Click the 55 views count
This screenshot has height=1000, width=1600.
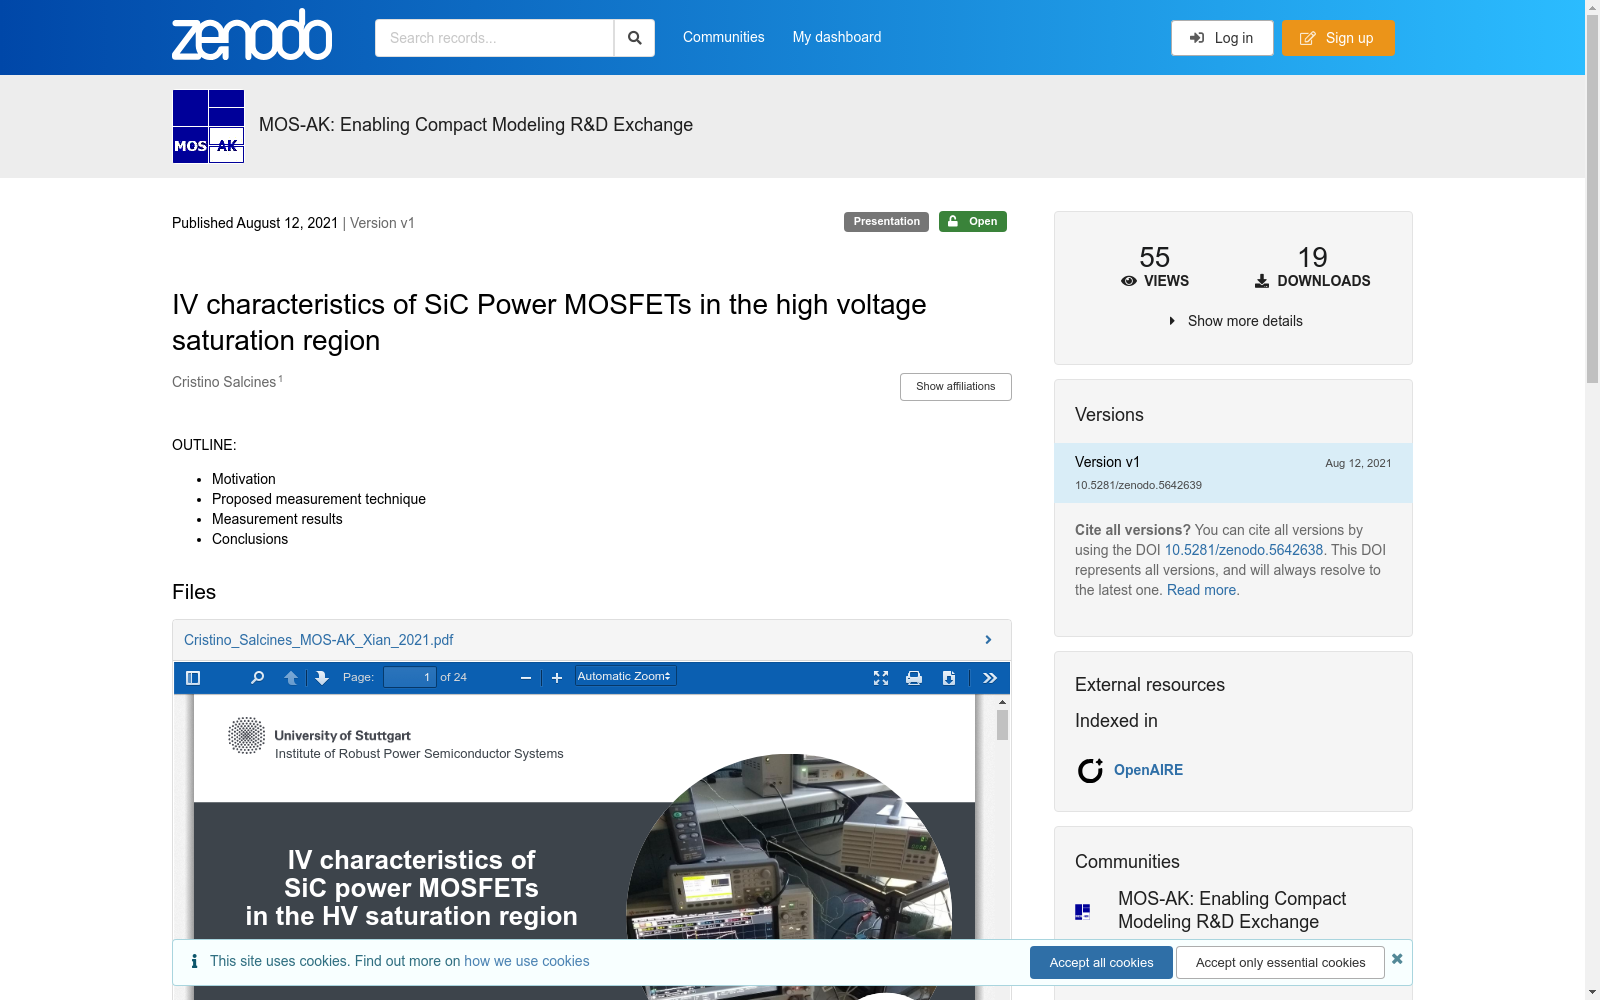1155,257
